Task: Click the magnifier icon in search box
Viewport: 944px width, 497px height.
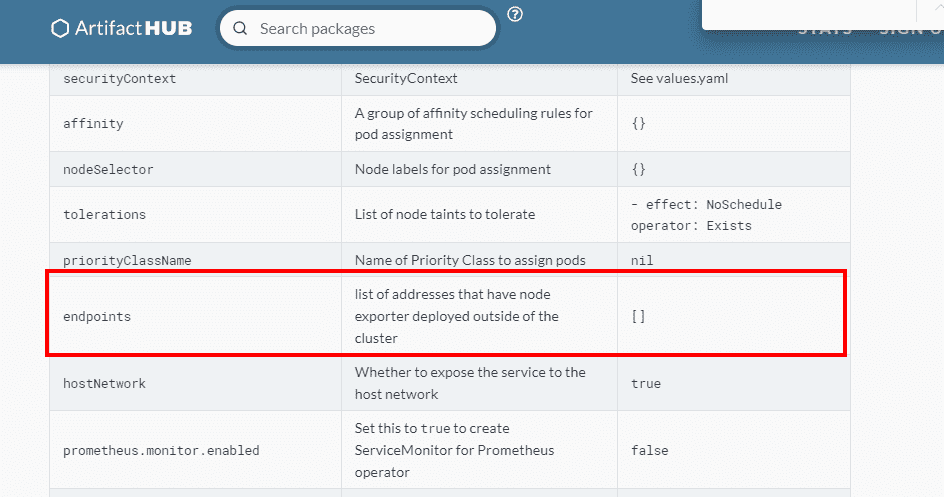Action: click(x=240, y=28)
